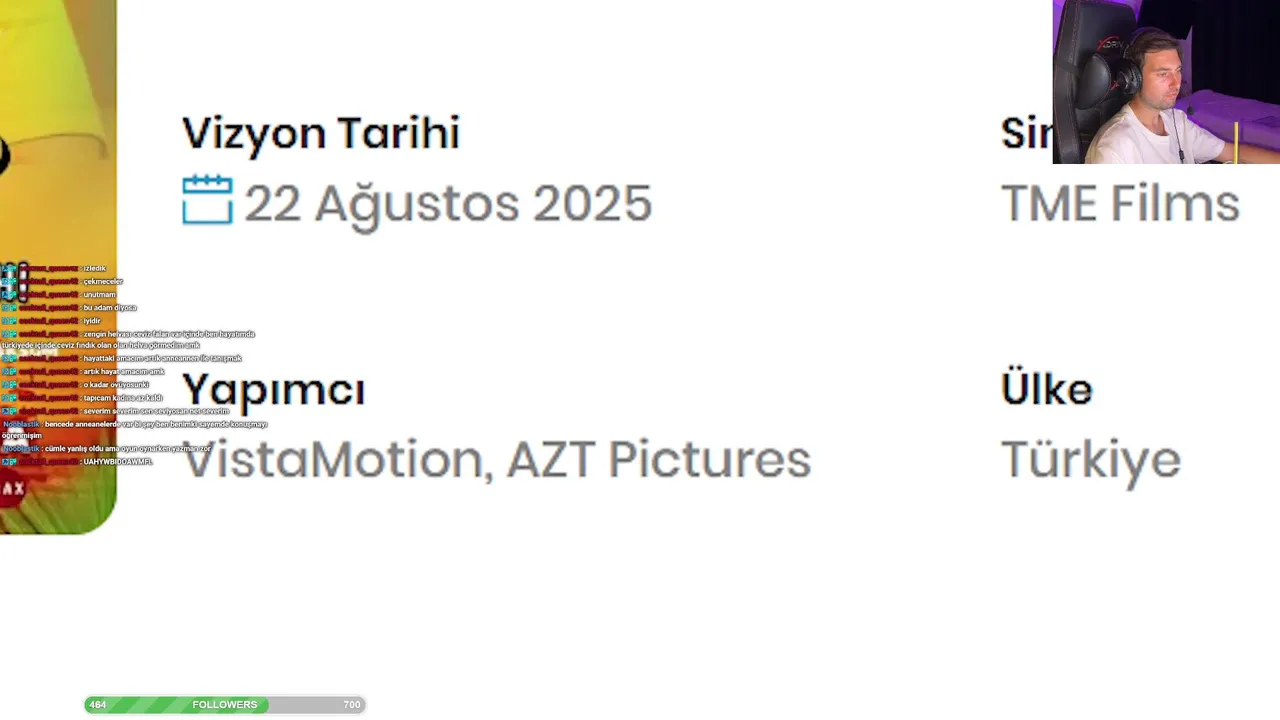Click the badge icon beside the 'unutmam' chat message
The image size is (1280, 720).
(9, 295)
